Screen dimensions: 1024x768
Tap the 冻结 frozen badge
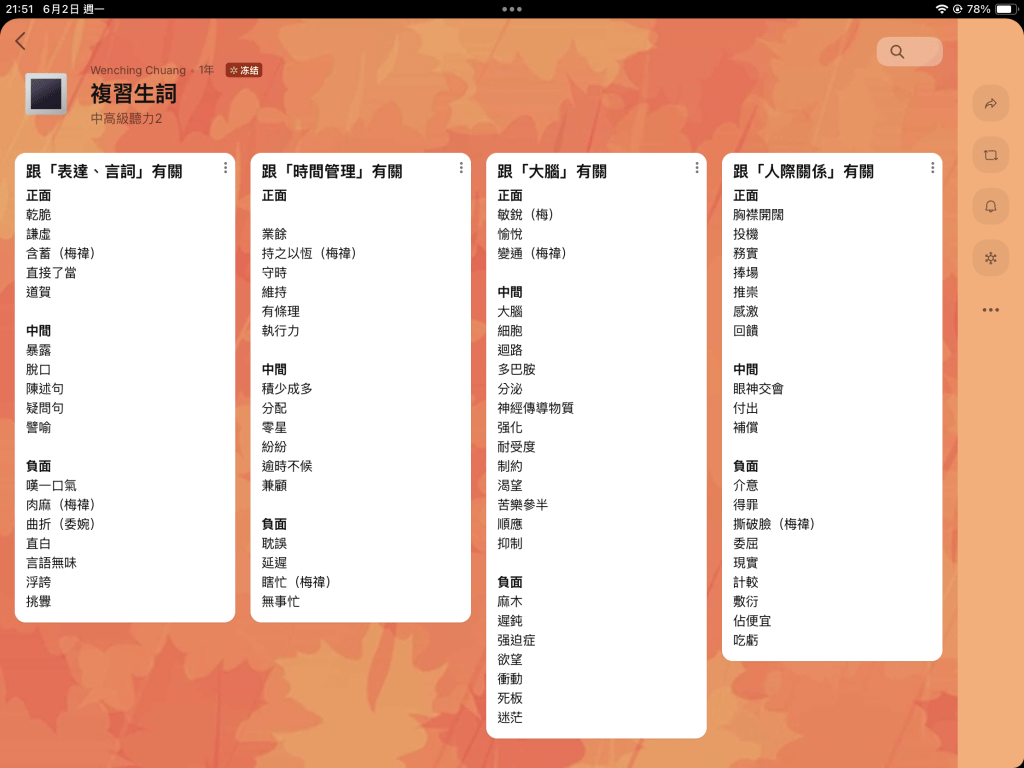[x=244, y=71]
